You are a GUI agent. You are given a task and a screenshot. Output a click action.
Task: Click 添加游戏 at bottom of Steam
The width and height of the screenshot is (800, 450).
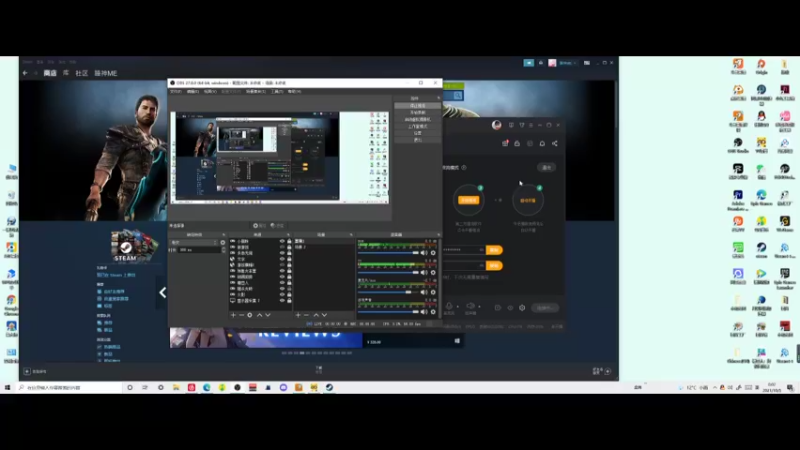(x=36, y=371)
